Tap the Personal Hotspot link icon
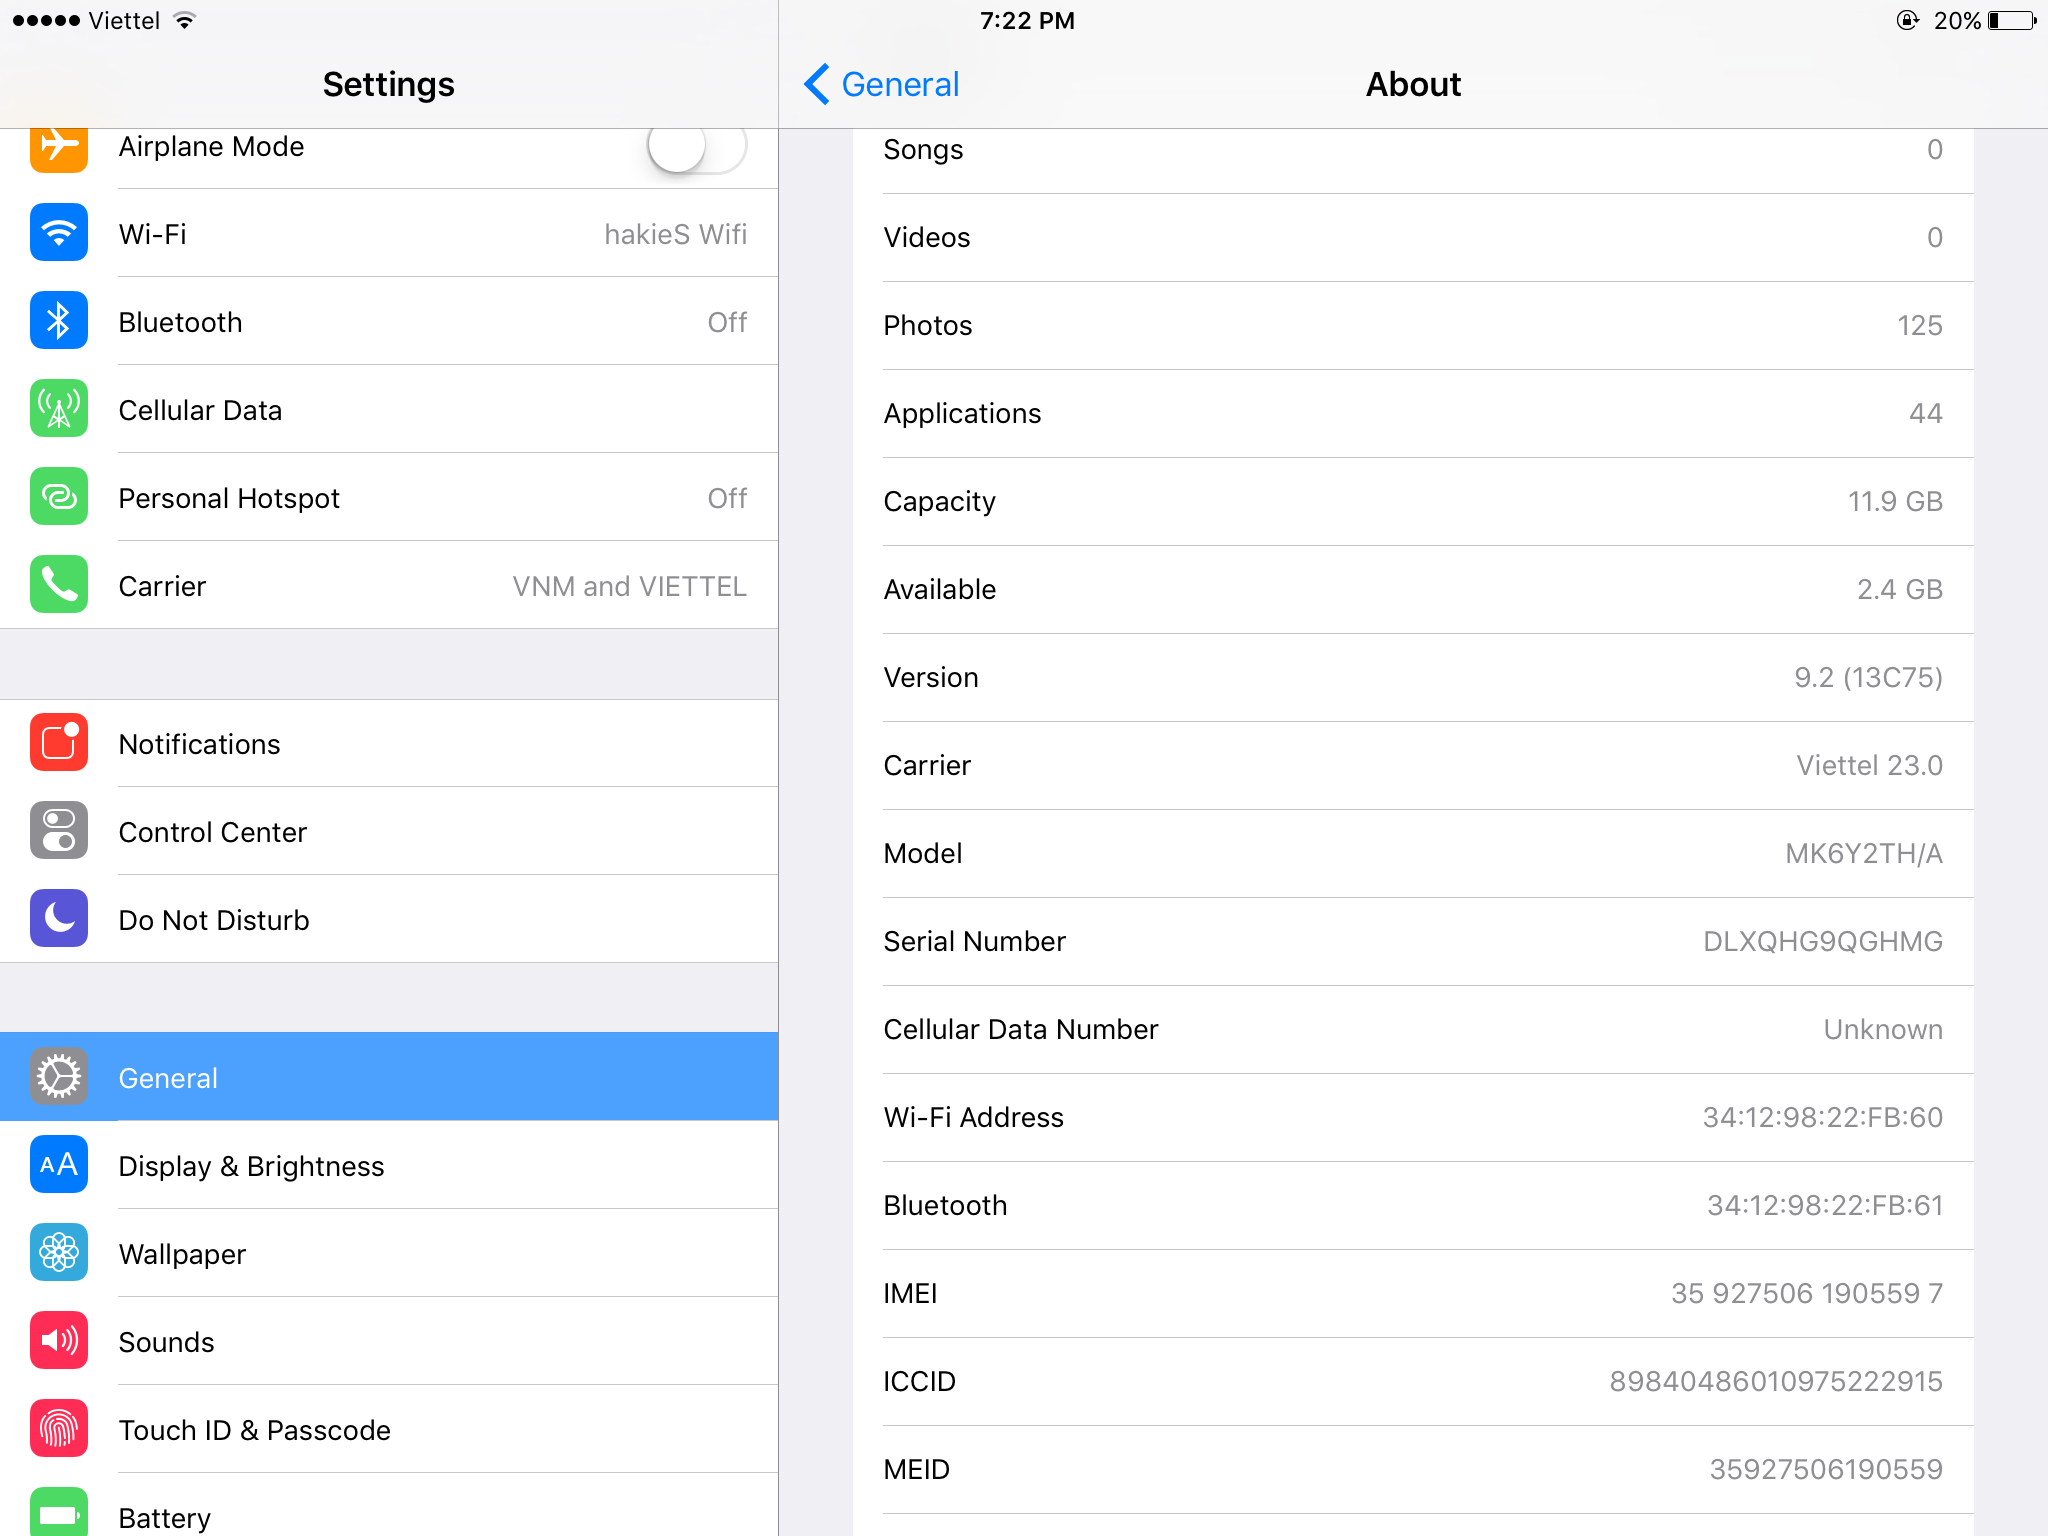2048x1536 pixels. 59,496
